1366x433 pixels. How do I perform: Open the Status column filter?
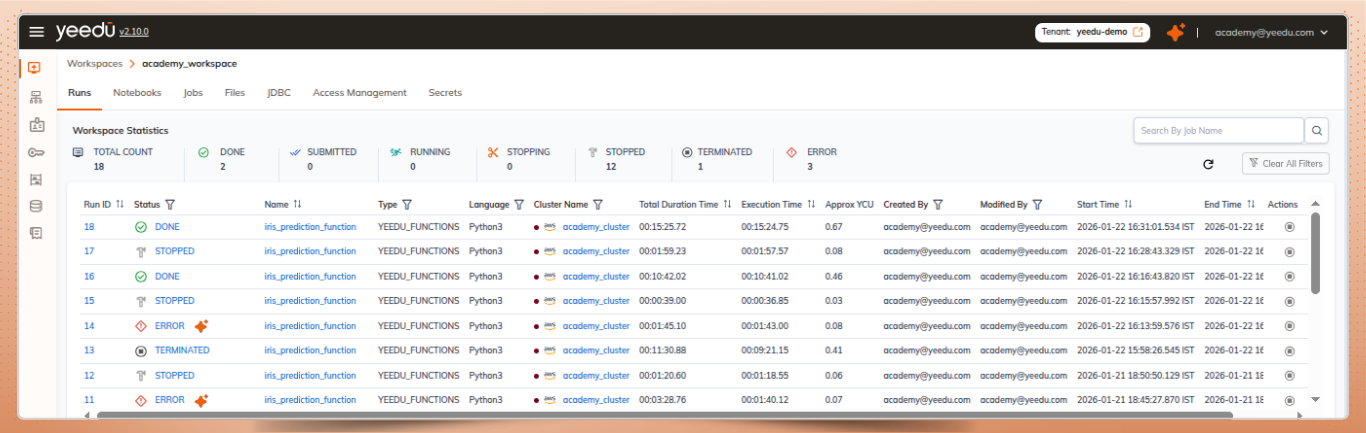click(x=169, y=204)
